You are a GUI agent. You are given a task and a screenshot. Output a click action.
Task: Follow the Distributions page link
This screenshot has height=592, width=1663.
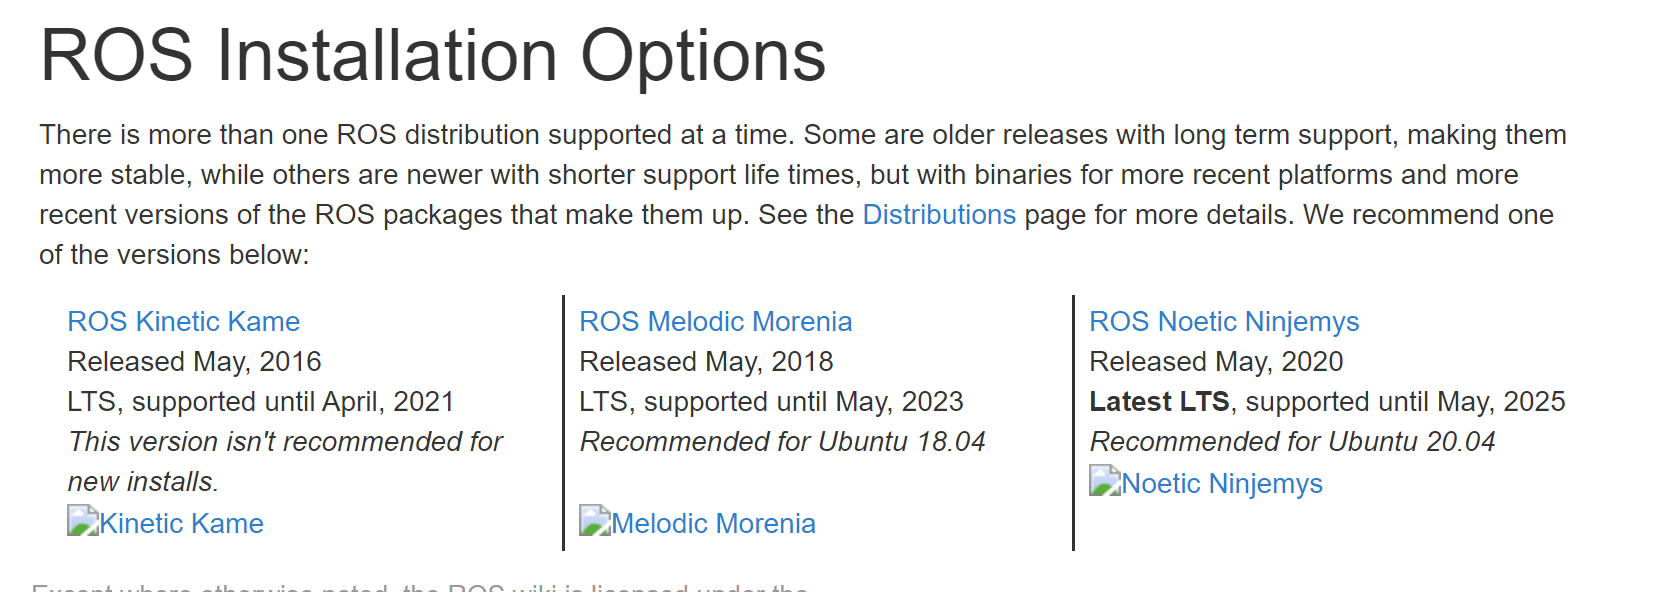pyautogui.click(x=938, y=215)
